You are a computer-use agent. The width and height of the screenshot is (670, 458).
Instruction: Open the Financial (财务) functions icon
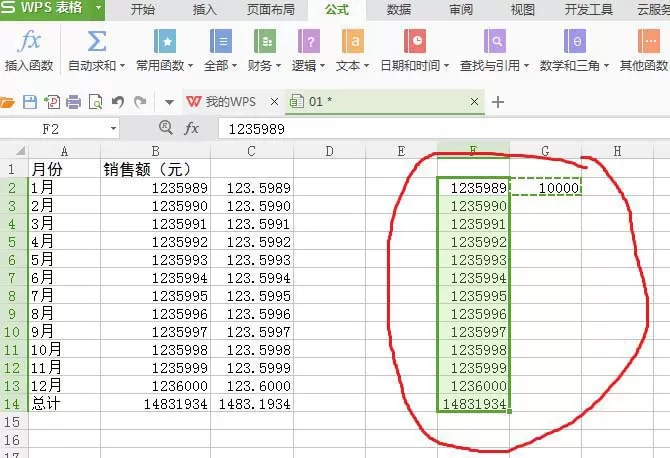pyautogui.click(x=264, y=41)
